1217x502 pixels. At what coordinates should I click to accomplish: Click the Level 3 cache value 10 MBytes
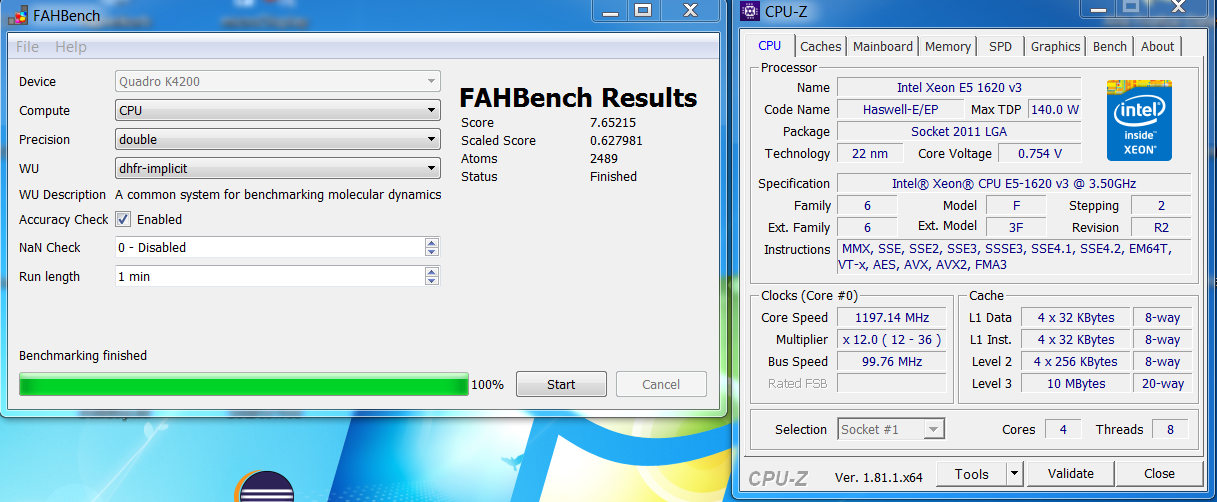1075,384
